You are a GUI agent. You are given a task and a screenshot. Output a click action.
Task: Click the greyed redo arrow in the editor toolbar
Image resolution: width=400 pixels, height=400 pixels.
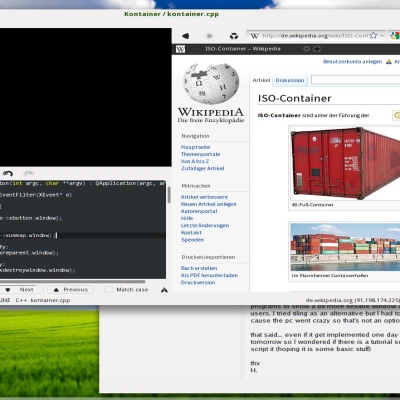[29, 173]
